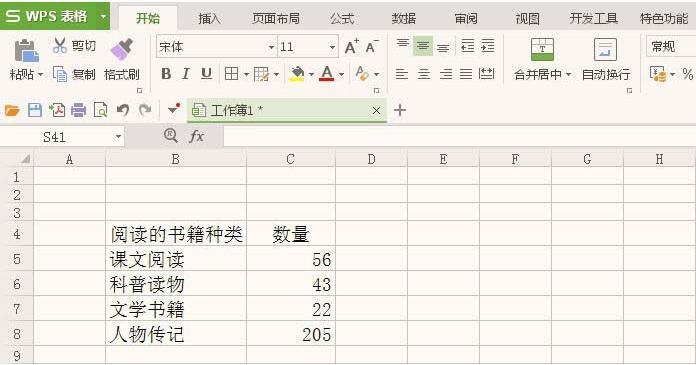Click the Undo arrow icon
Screen dimensions: 696x365
coord(123,110)
